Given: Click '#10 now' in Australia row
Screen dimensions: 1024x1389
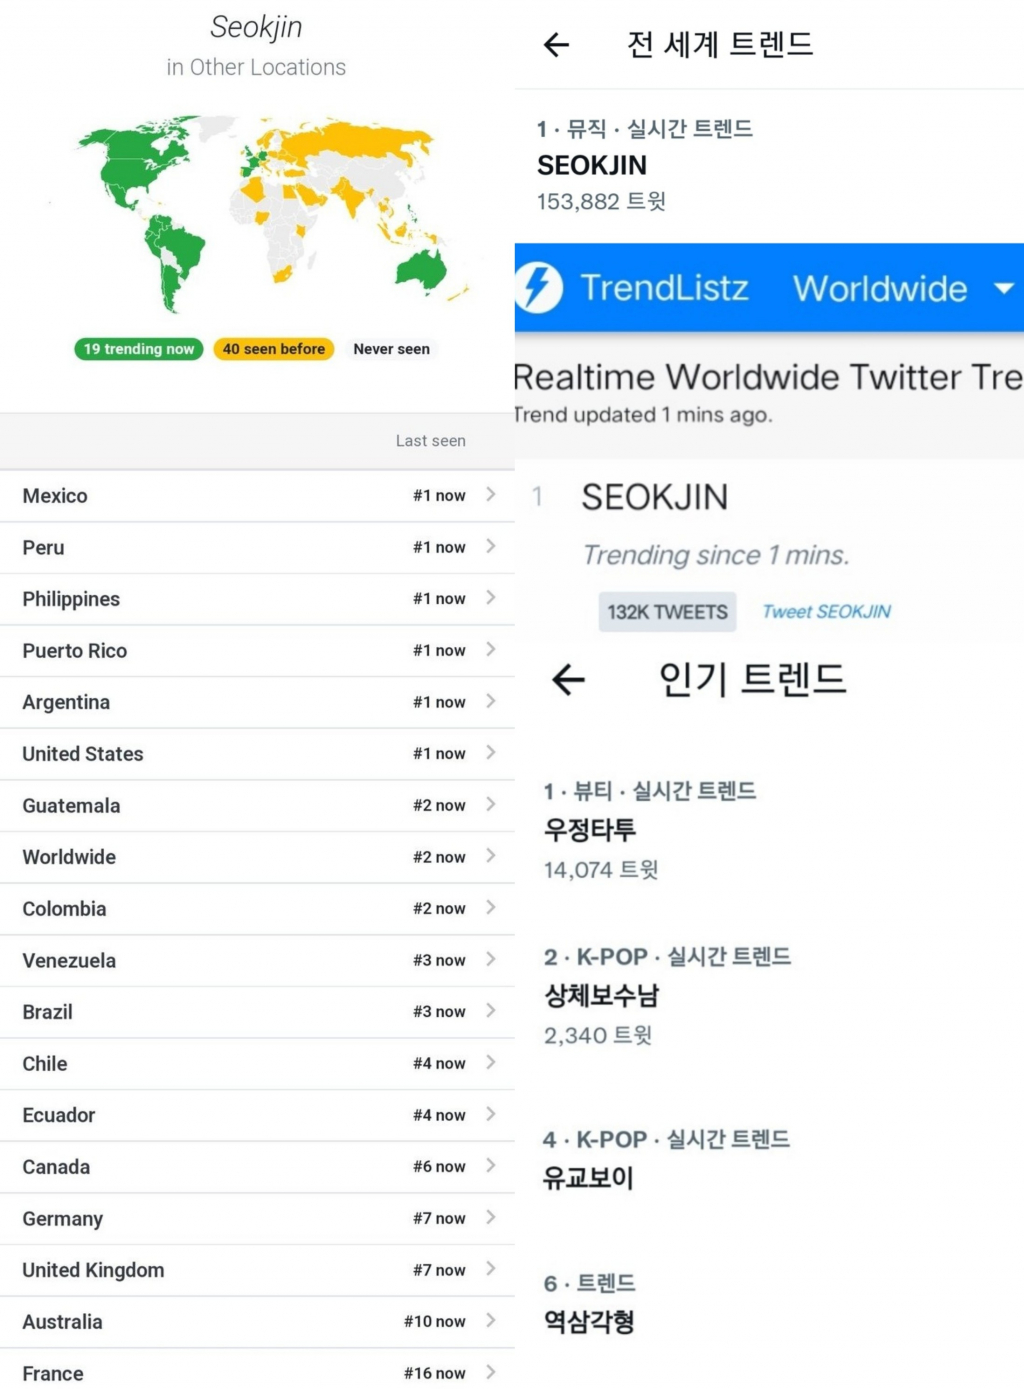Looking at the screenshot, I should [x=434, y=1322].
